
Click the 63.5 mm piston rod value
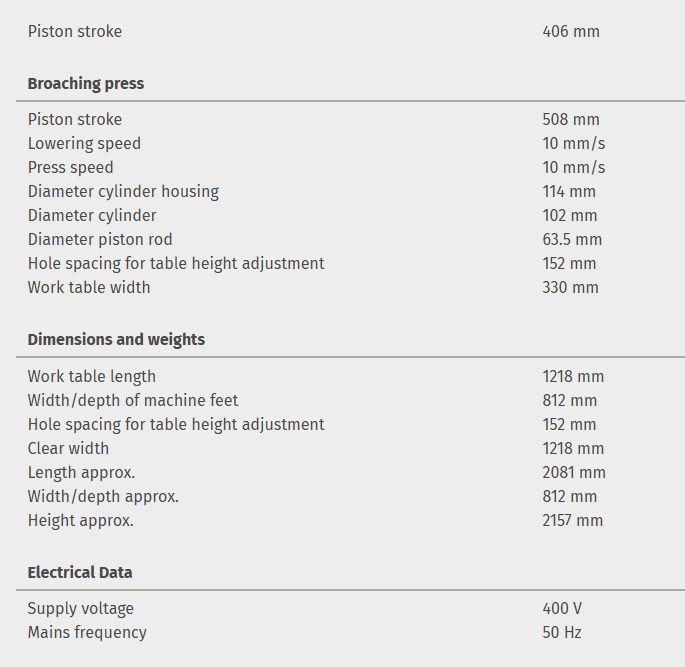[x=572, y=240]
